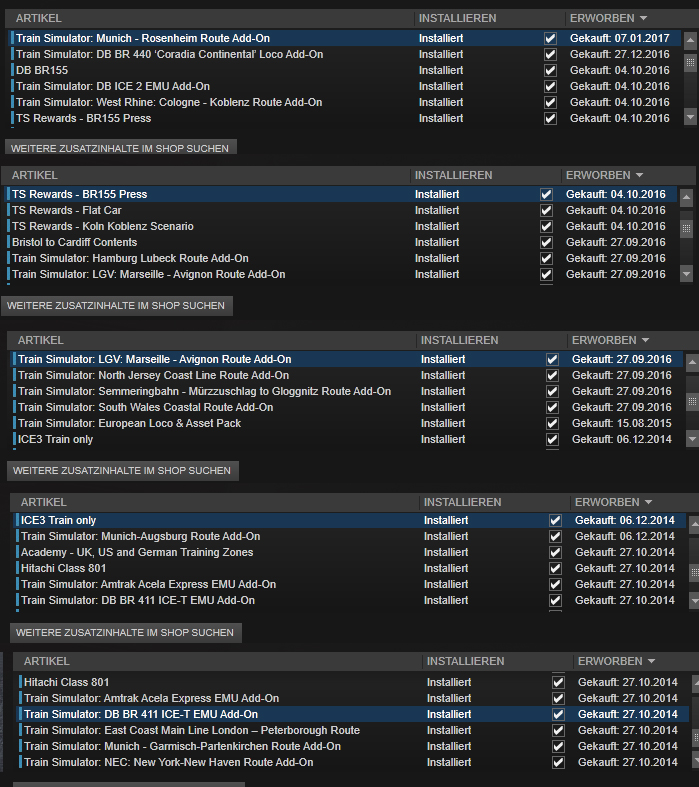The height and width of the screenshot is (787, 699).
Task: Open ERWORBEN sort arrow above the Munich-Augsburg list
Action: 648,502
